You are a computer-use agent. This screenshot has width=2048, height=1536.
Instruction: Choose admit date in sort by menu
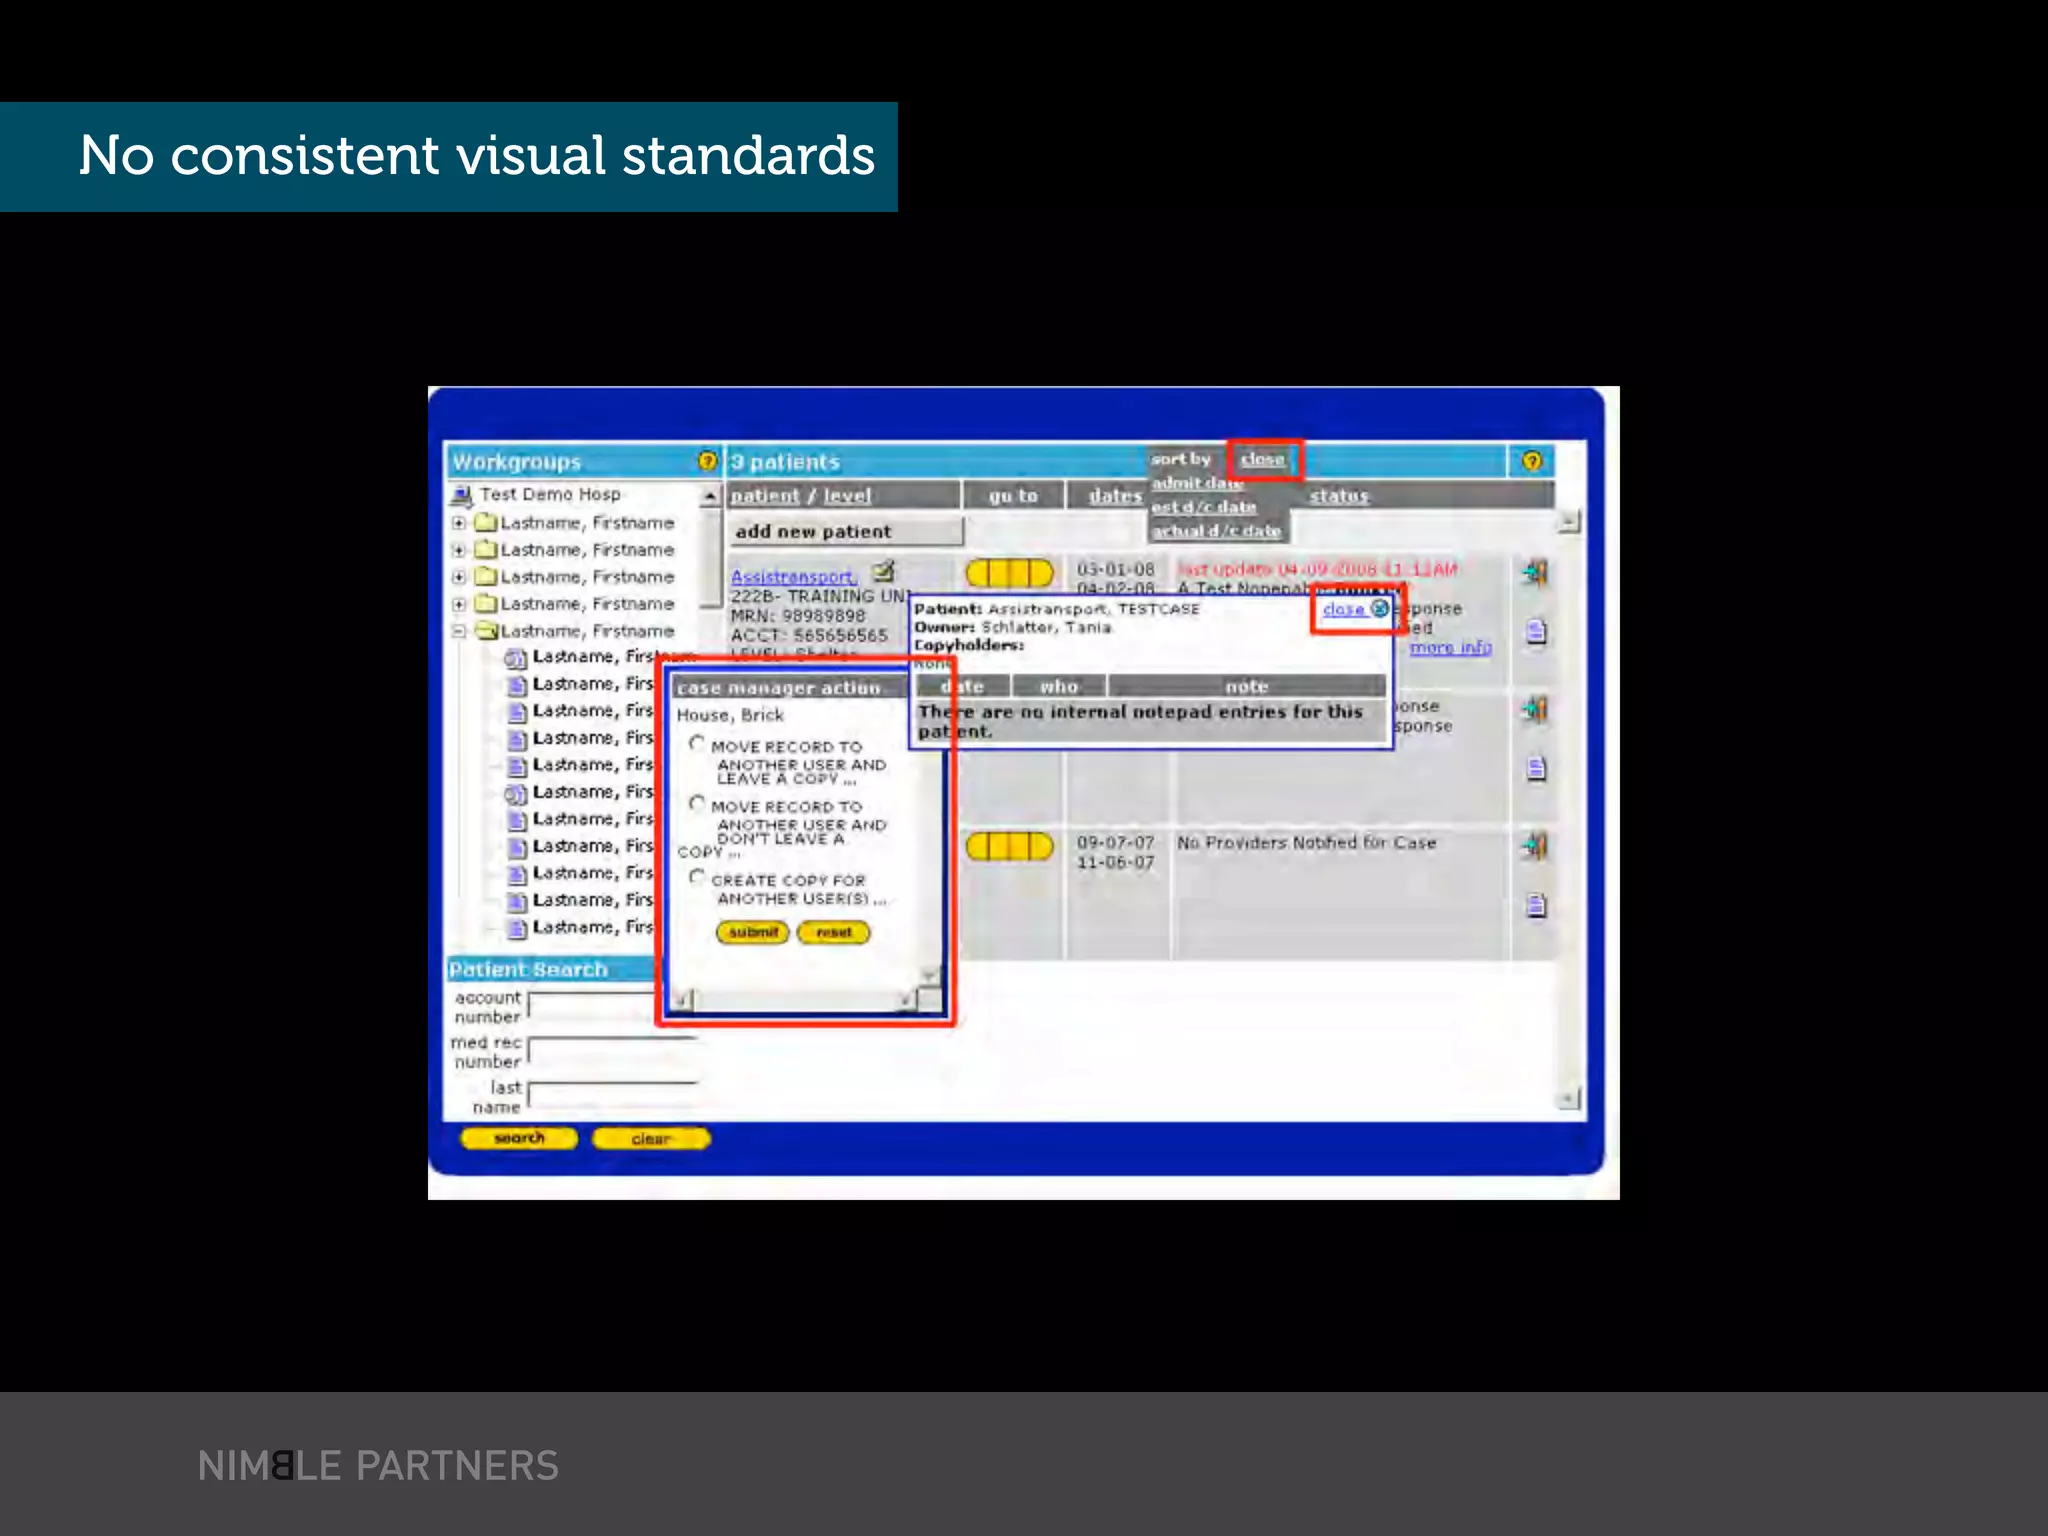1197,484
